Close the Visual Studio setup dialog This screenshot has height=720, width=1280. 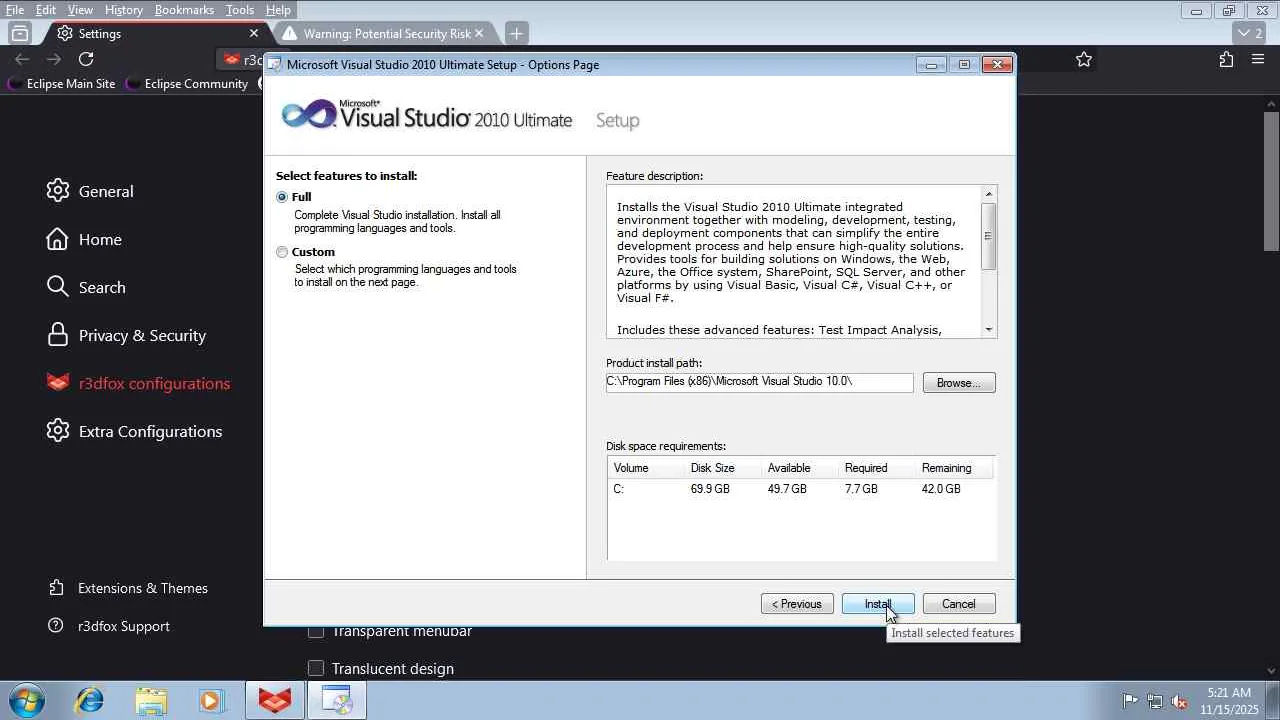pos(997,65)
